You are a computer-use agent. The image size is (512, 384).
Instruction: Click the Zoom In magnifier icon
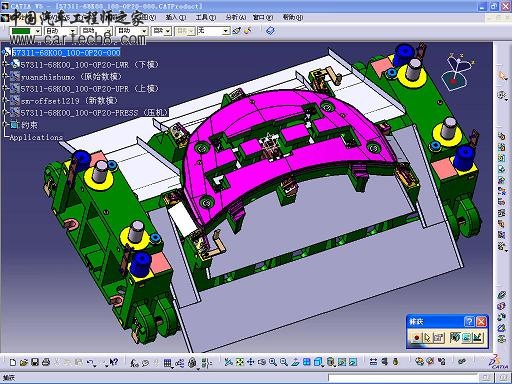(x=273, y=362)
